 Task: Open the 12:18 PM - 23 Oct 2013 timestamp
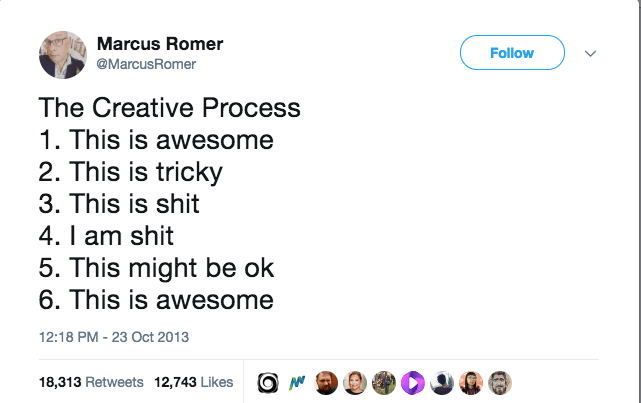[114, 336]
